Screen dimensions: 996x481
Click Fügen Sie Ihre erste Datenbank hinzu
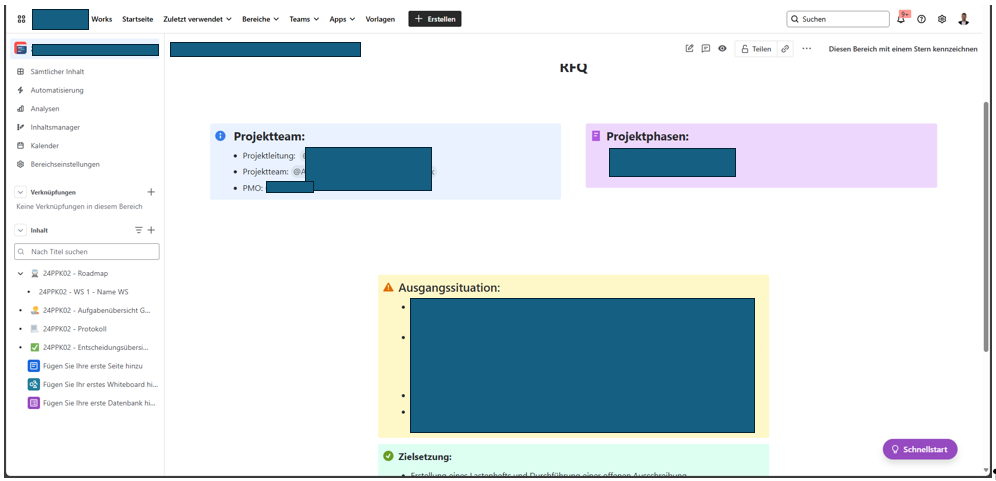tap(92, 403)
